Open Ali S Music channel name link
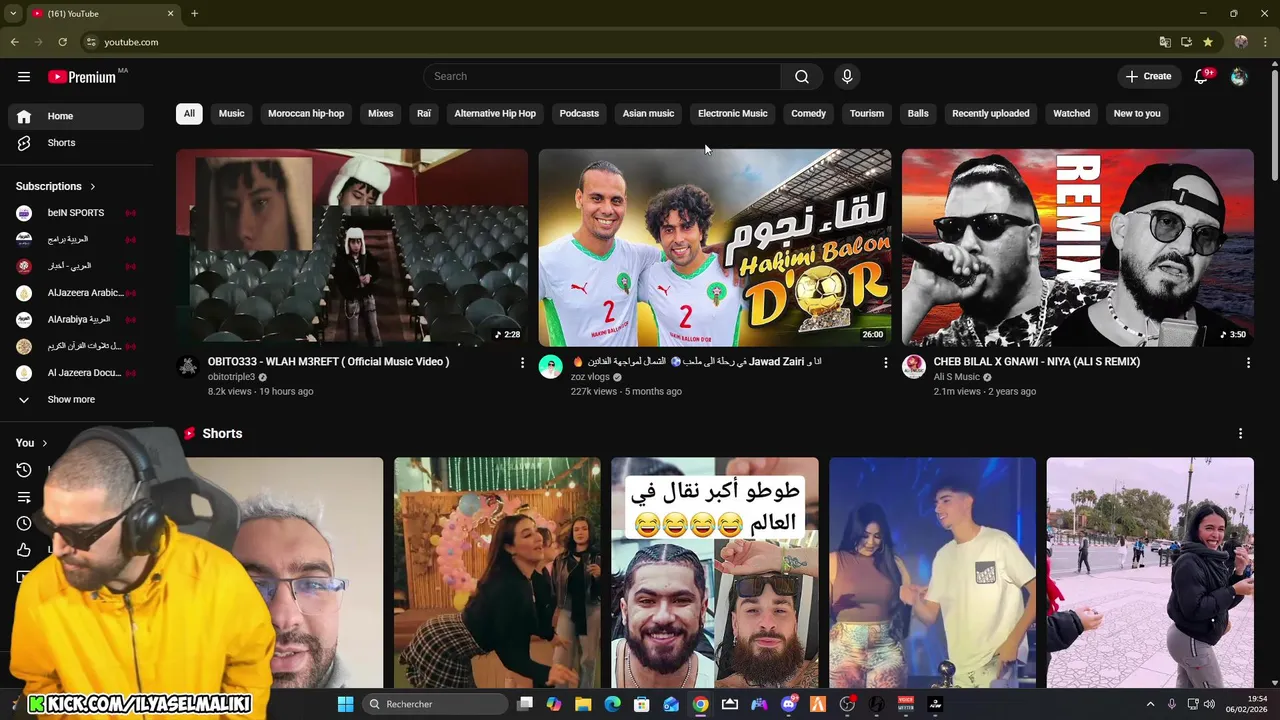 coord(957,377)
